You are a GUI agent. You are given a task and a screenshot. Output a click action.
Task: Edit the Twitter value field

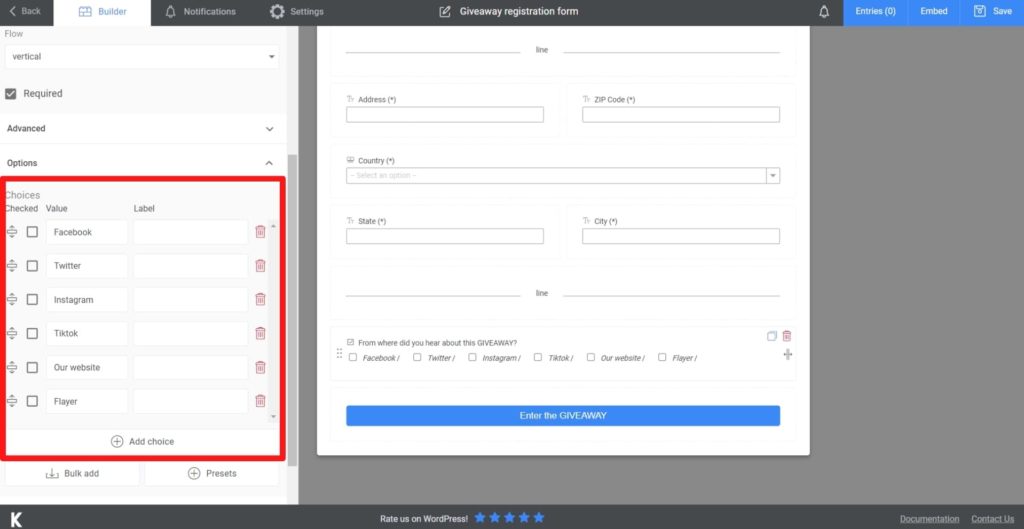(87, 266)
